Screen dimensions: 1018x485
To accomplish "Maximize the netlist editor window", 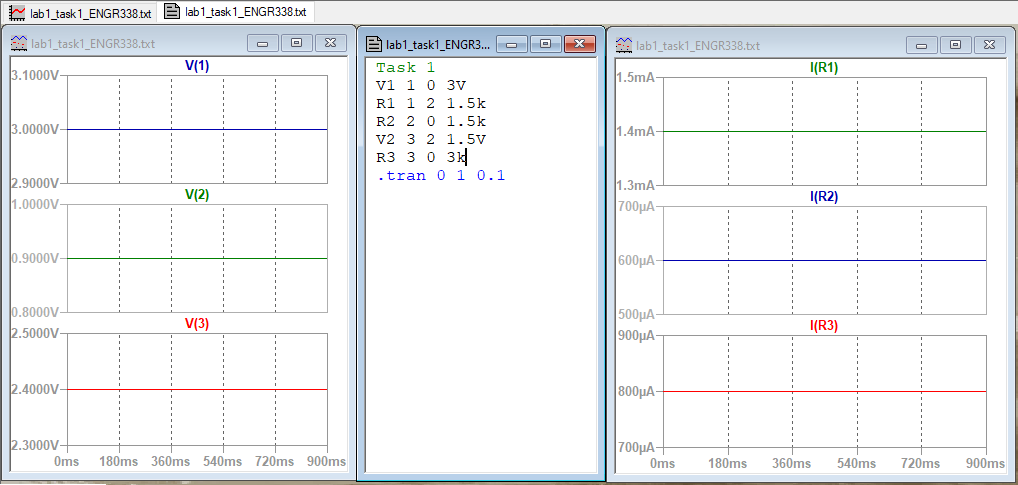I will 545,44.
